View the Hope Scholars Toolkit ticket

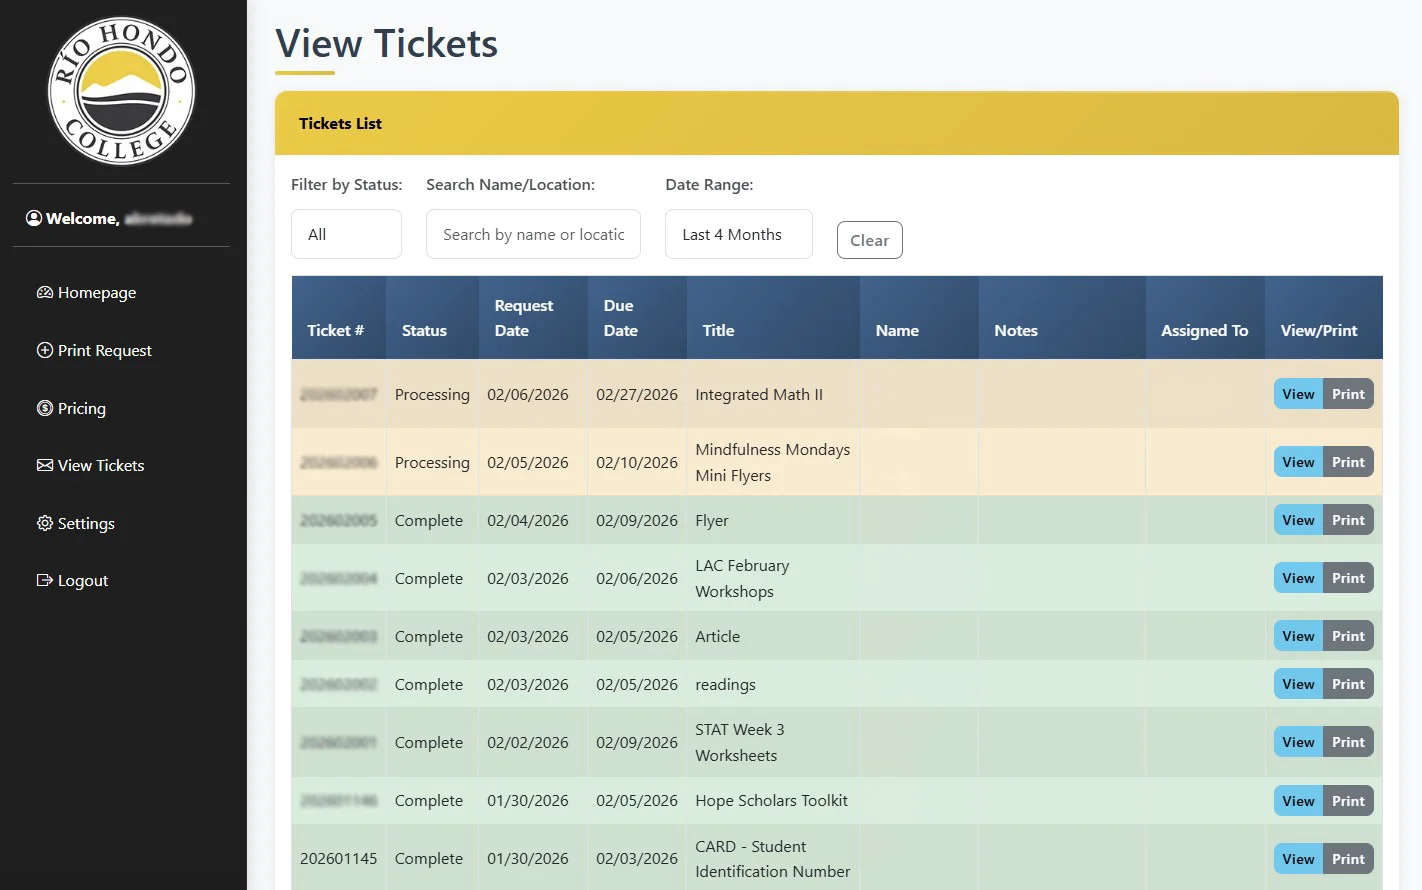click(1298, 801)
